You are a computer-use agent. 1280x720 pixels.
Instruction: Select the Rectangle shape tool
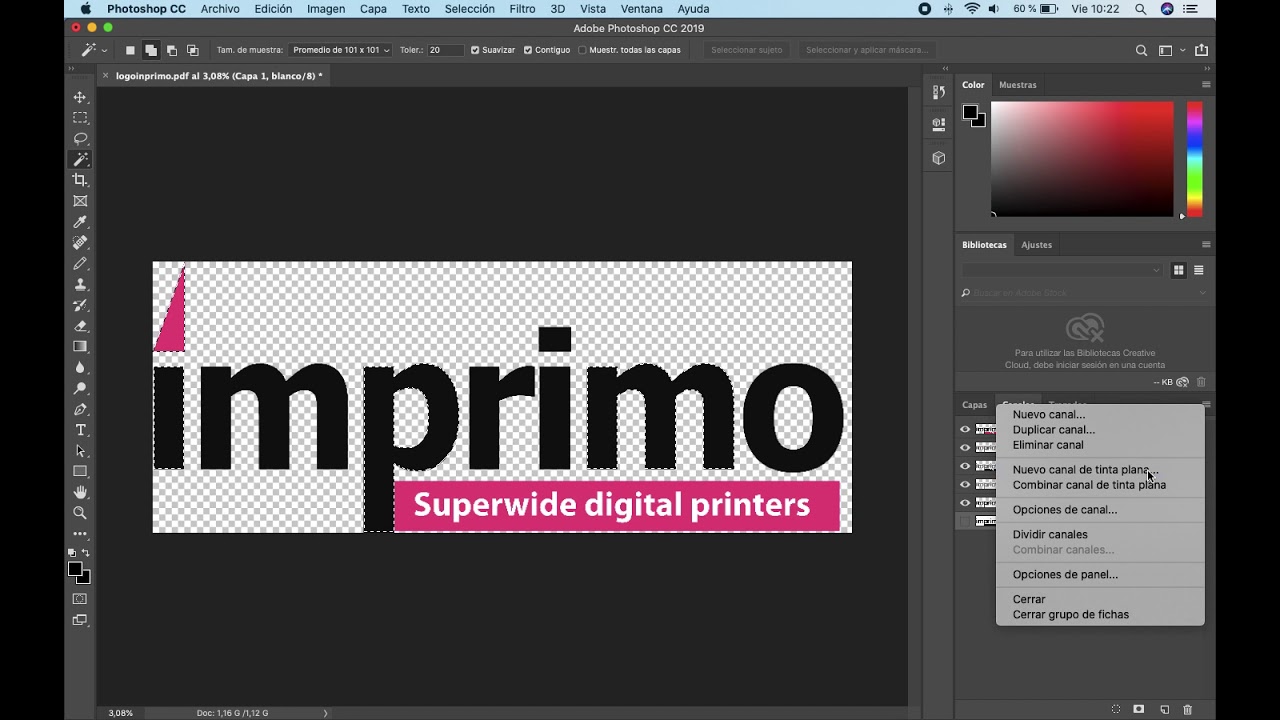[x=80, y=471]
